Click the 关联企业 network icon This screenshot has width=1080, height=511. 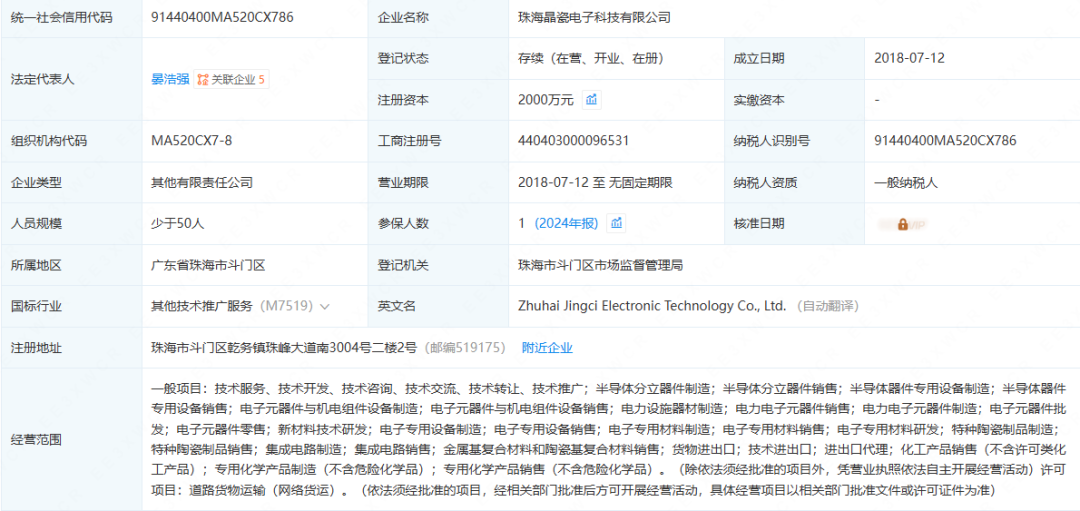point(203,79)
